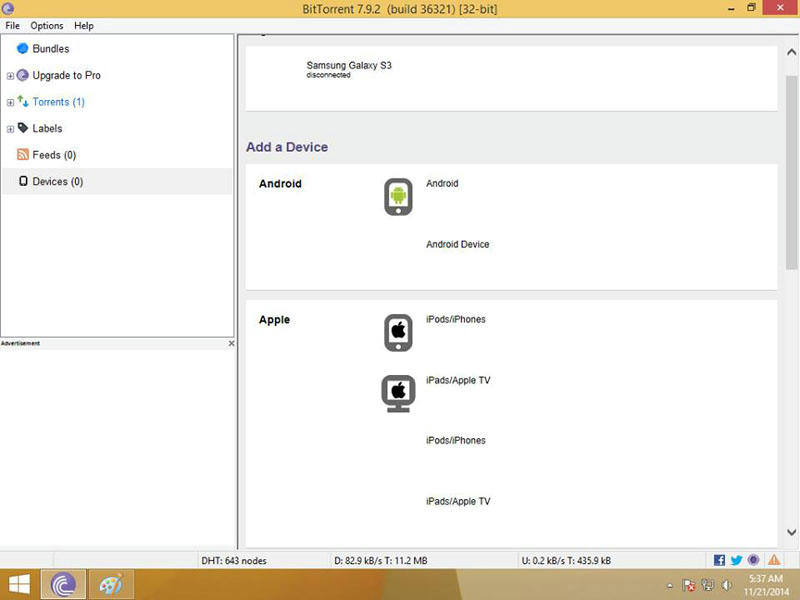The image size is (800, 600).
Task: Click the Facebook icon in status bar
Action: 719,560
